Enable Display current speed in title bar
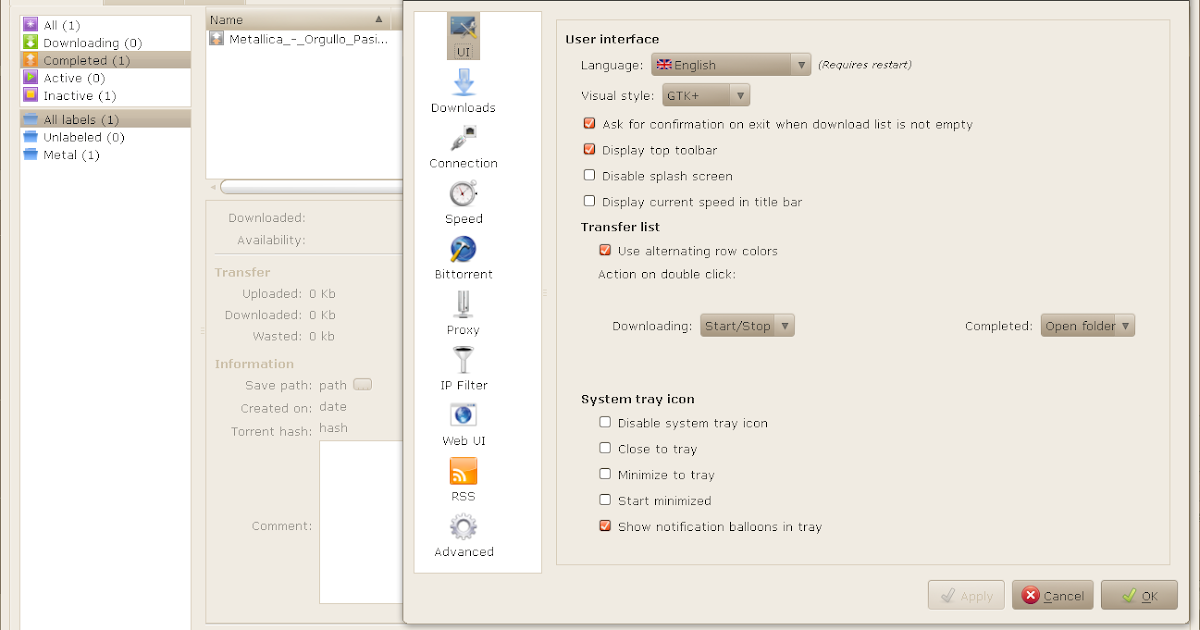 tap(589, 201)
